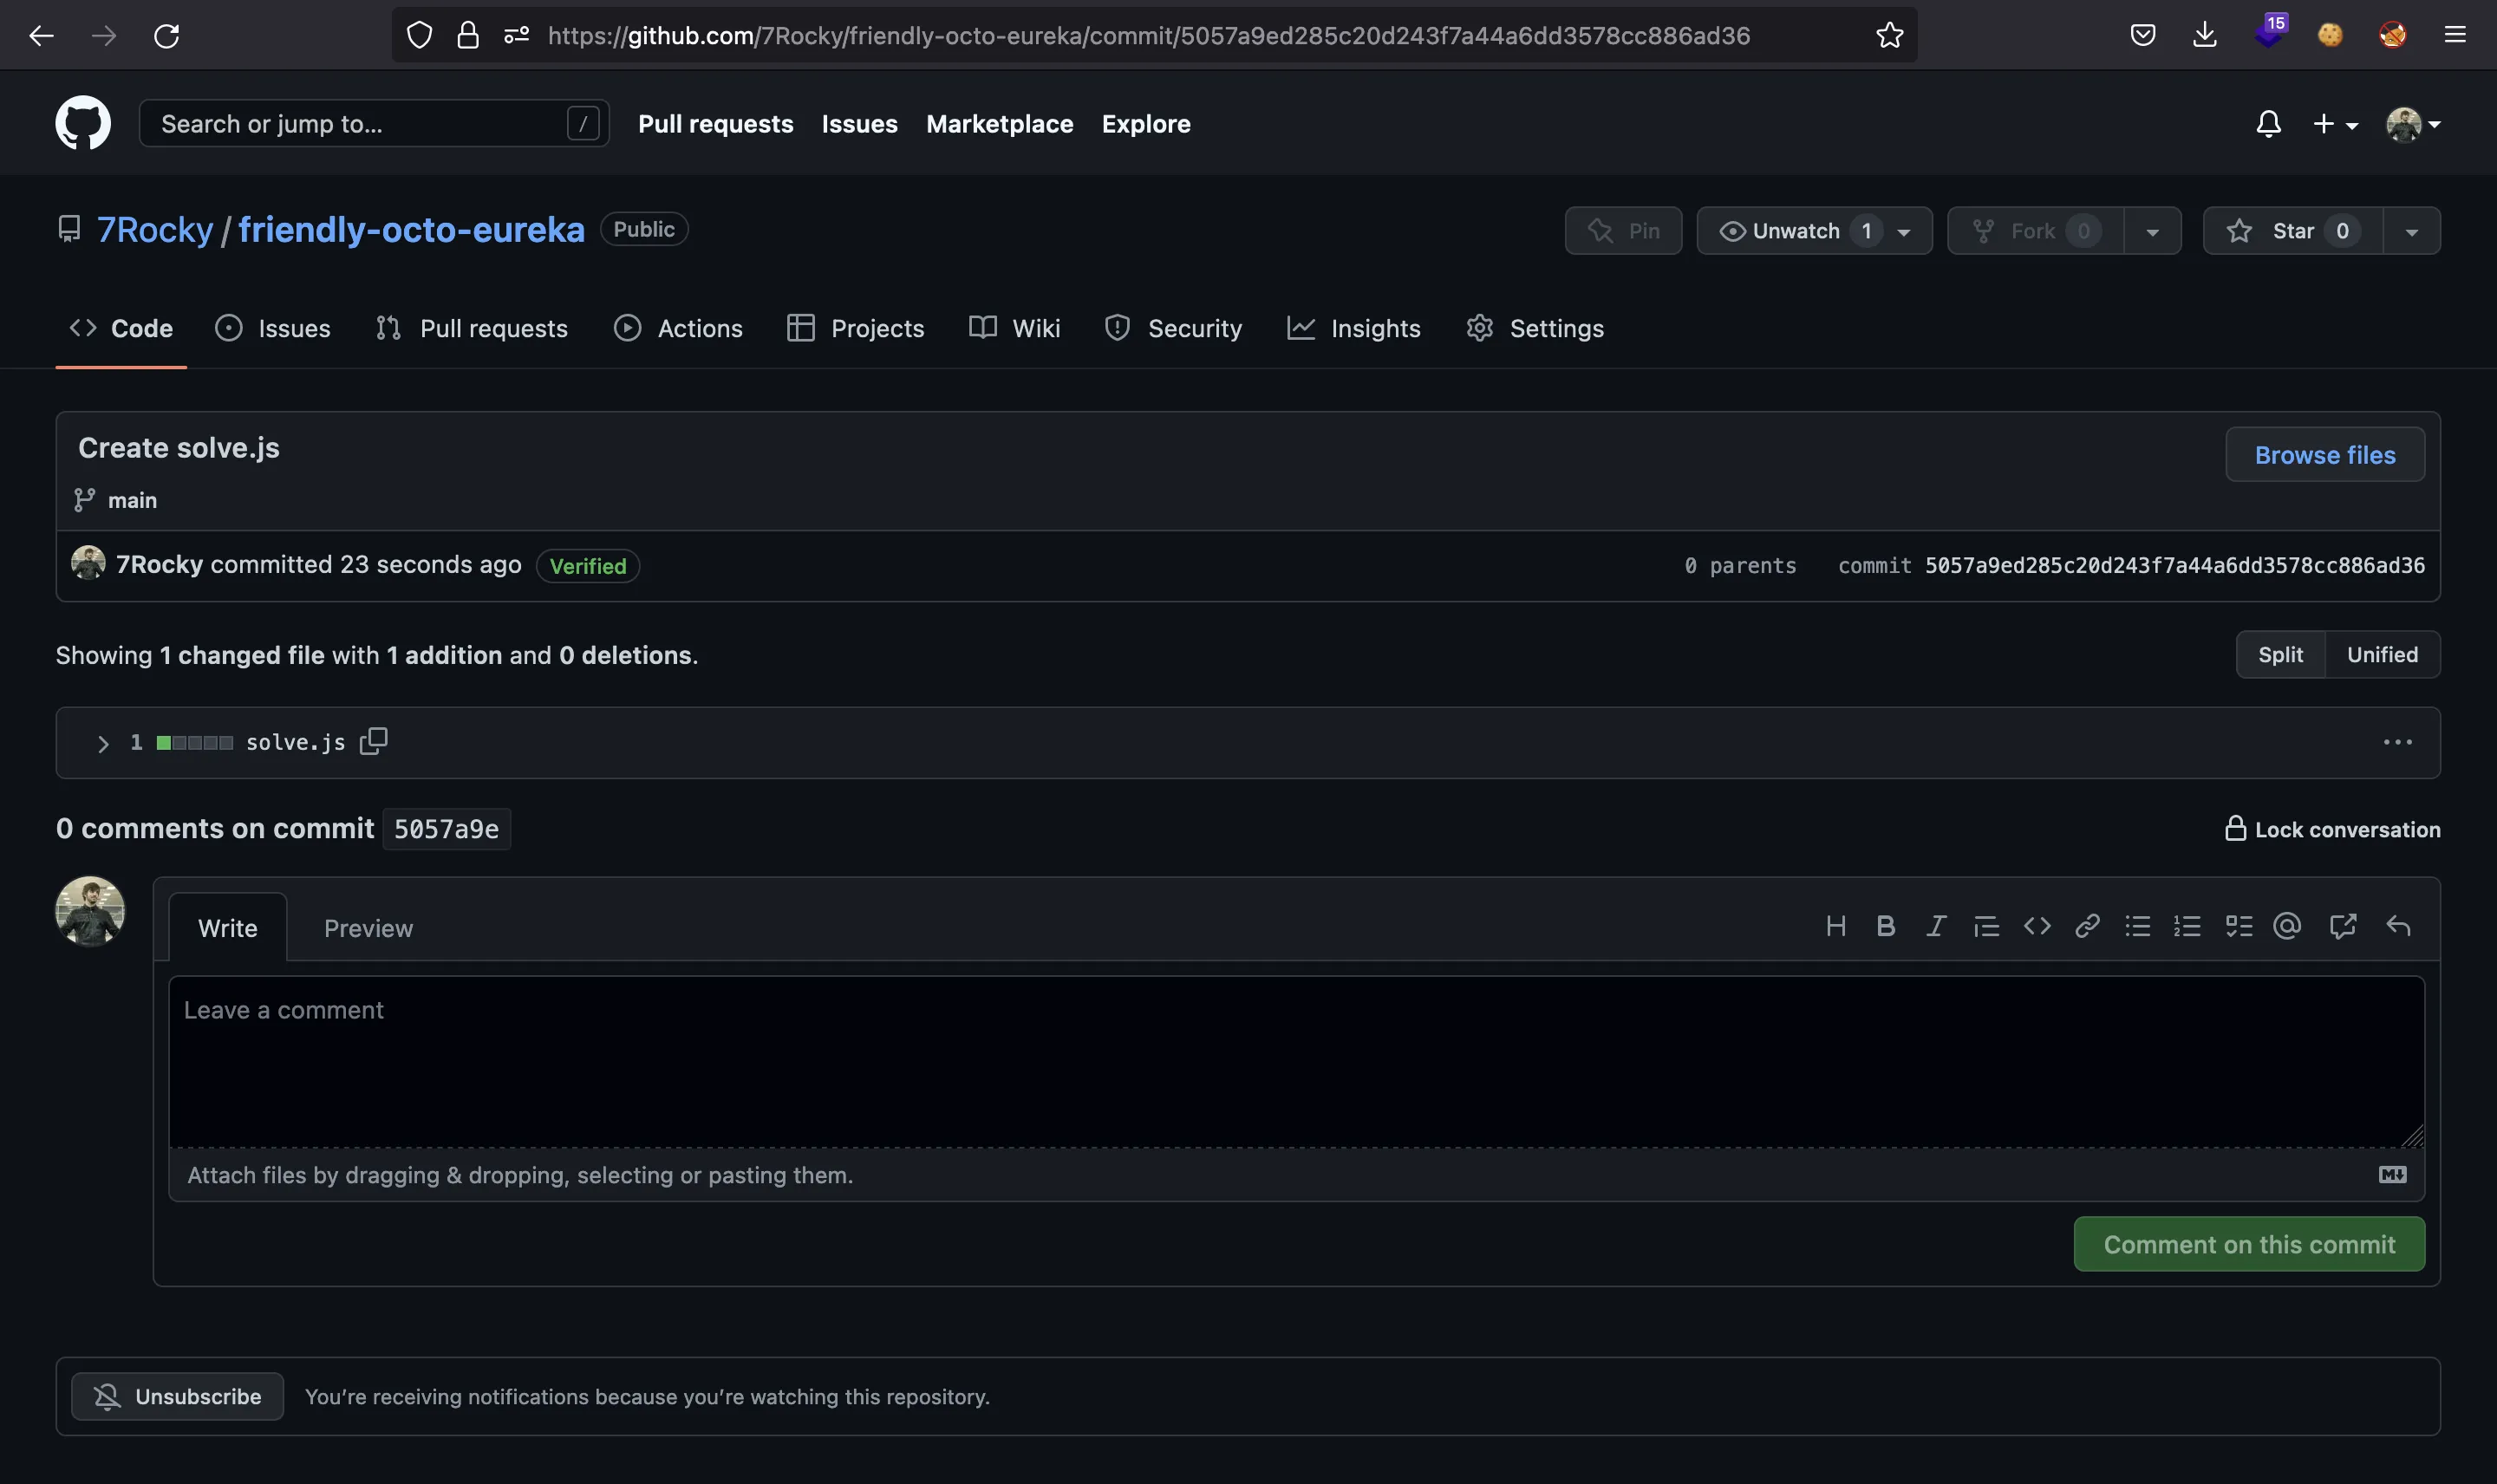The image size is (2497, 1484).
Task: Insert a quote in comment toolbar
Action: pyautogui.click(x=1986, y=926)
